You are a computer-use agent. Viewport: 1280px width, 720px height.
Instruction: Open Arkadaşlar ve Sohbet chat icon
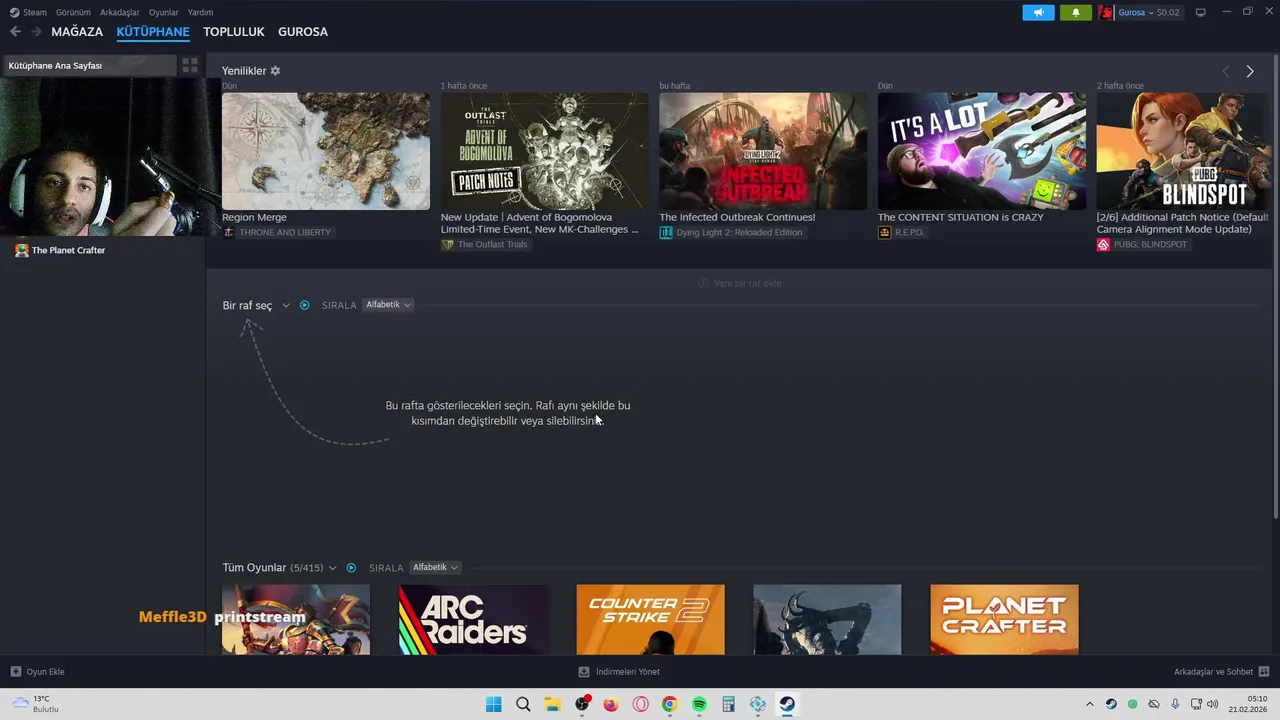click(1264, 672)
